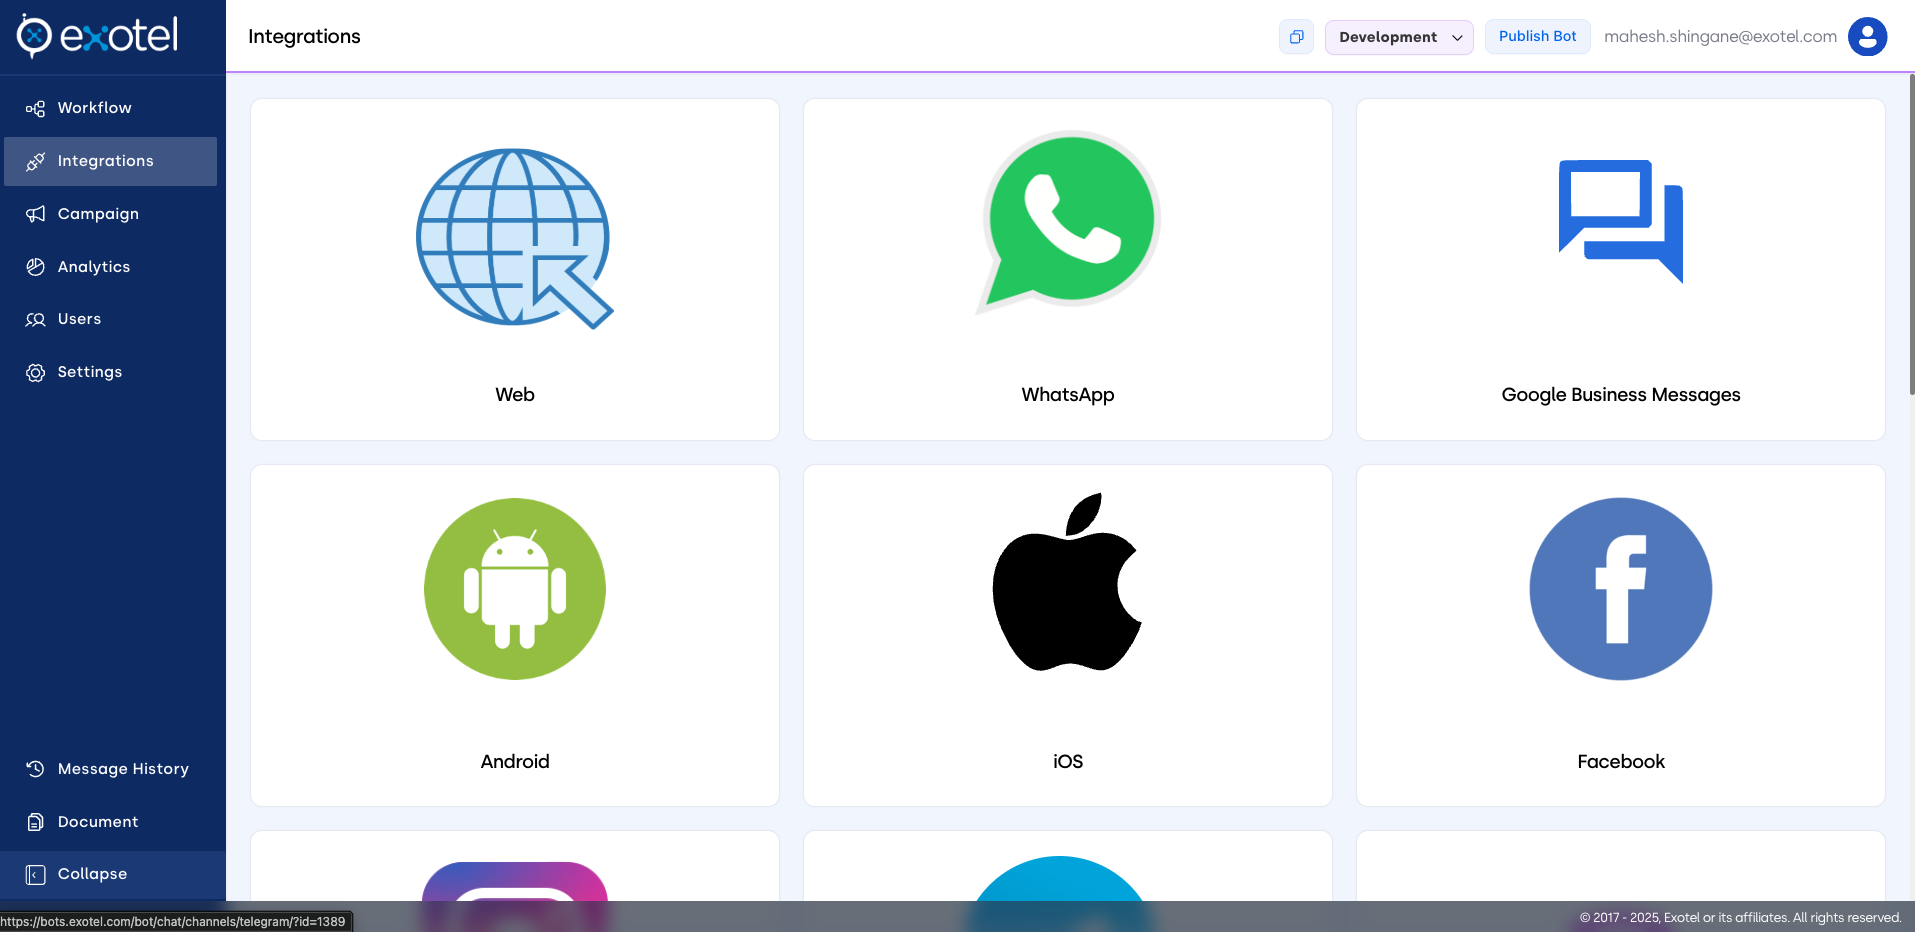Select the WhatsApp logo
Image resolution: width=1915 pixels, height=932 pixels.
click(1068, 222)
